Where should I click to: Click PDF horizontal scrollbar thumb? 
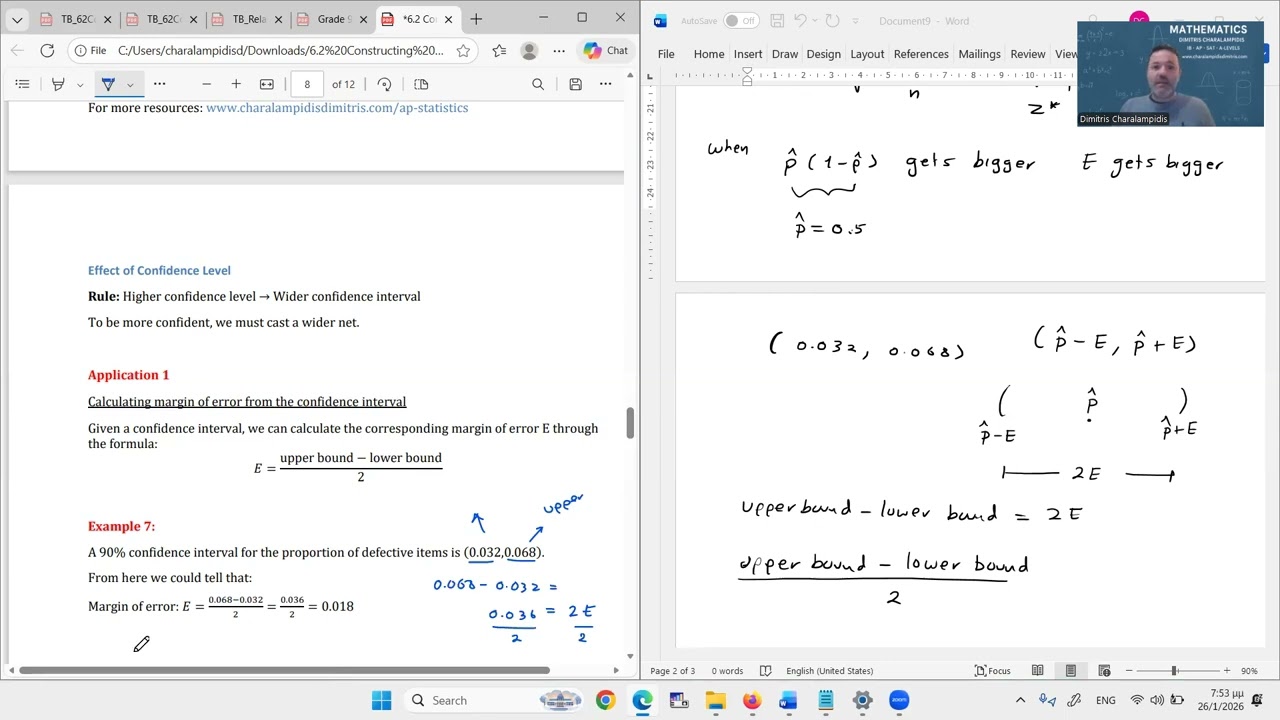[284, 670]
